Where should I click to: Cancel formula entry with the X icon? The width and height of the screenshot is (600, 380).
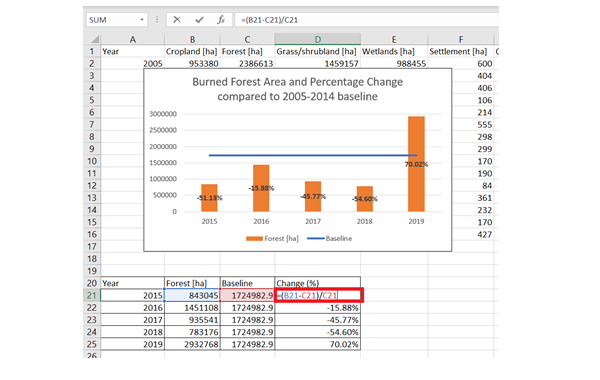pyautogui.click(x=177, y=20)
